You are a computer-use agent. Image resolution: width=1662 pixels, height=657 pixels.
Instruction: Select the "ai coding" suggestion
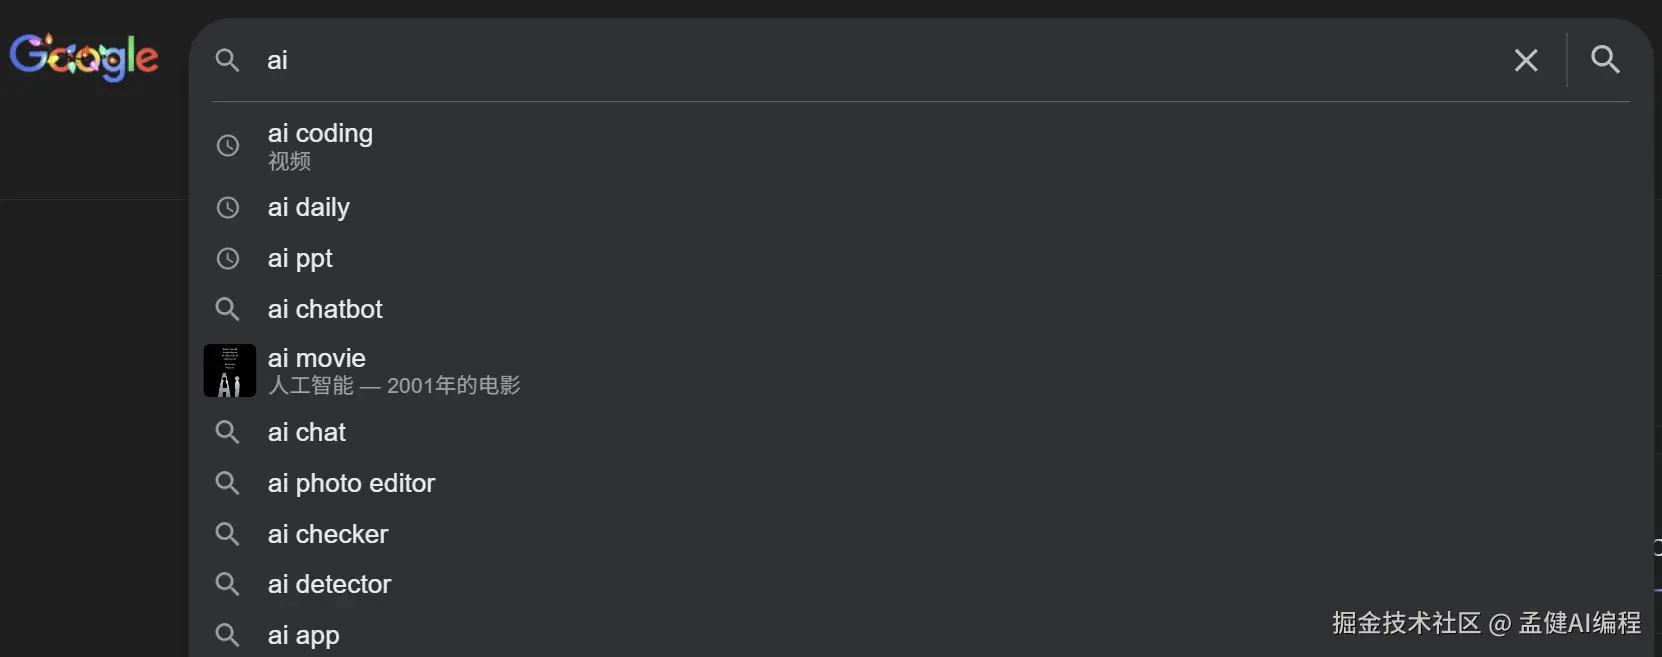click(x=320, y=134)
